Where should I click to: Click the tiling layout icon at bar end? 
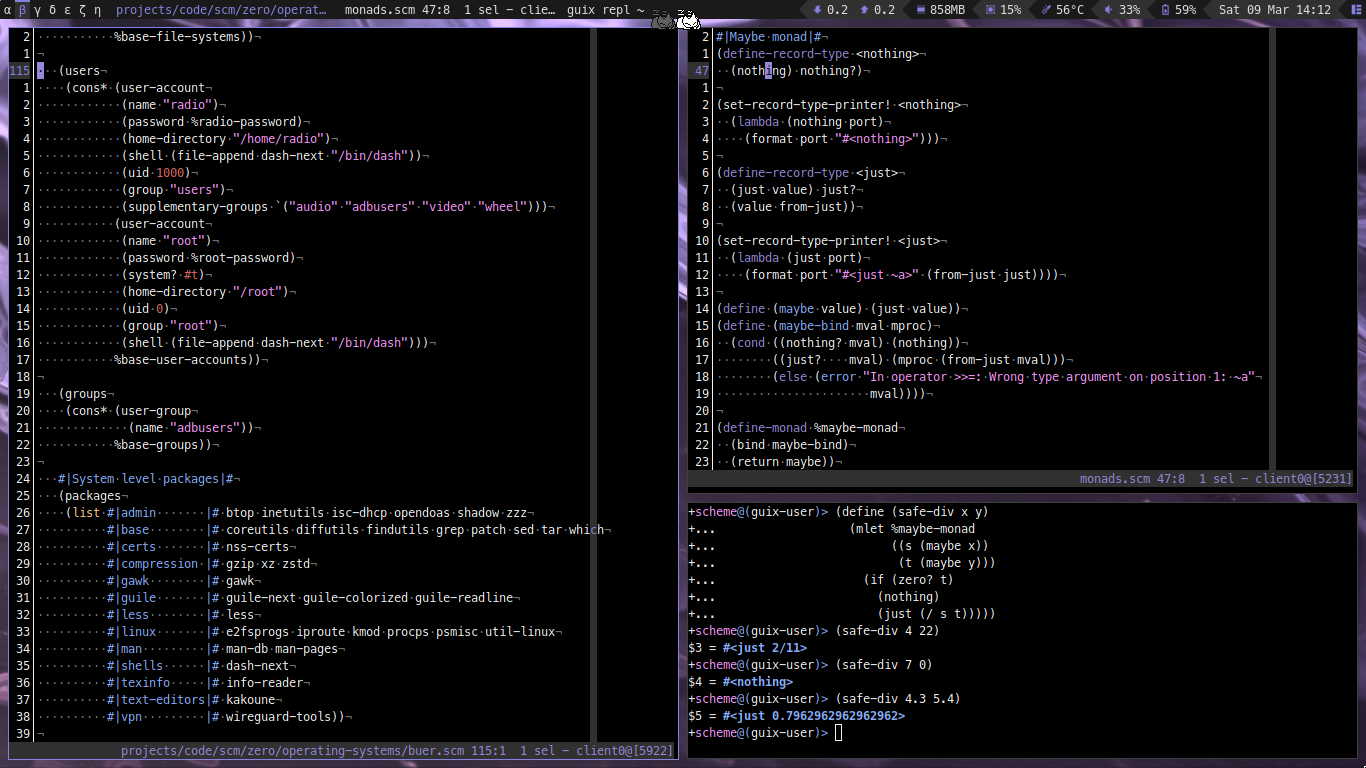tap(1354, 10)
